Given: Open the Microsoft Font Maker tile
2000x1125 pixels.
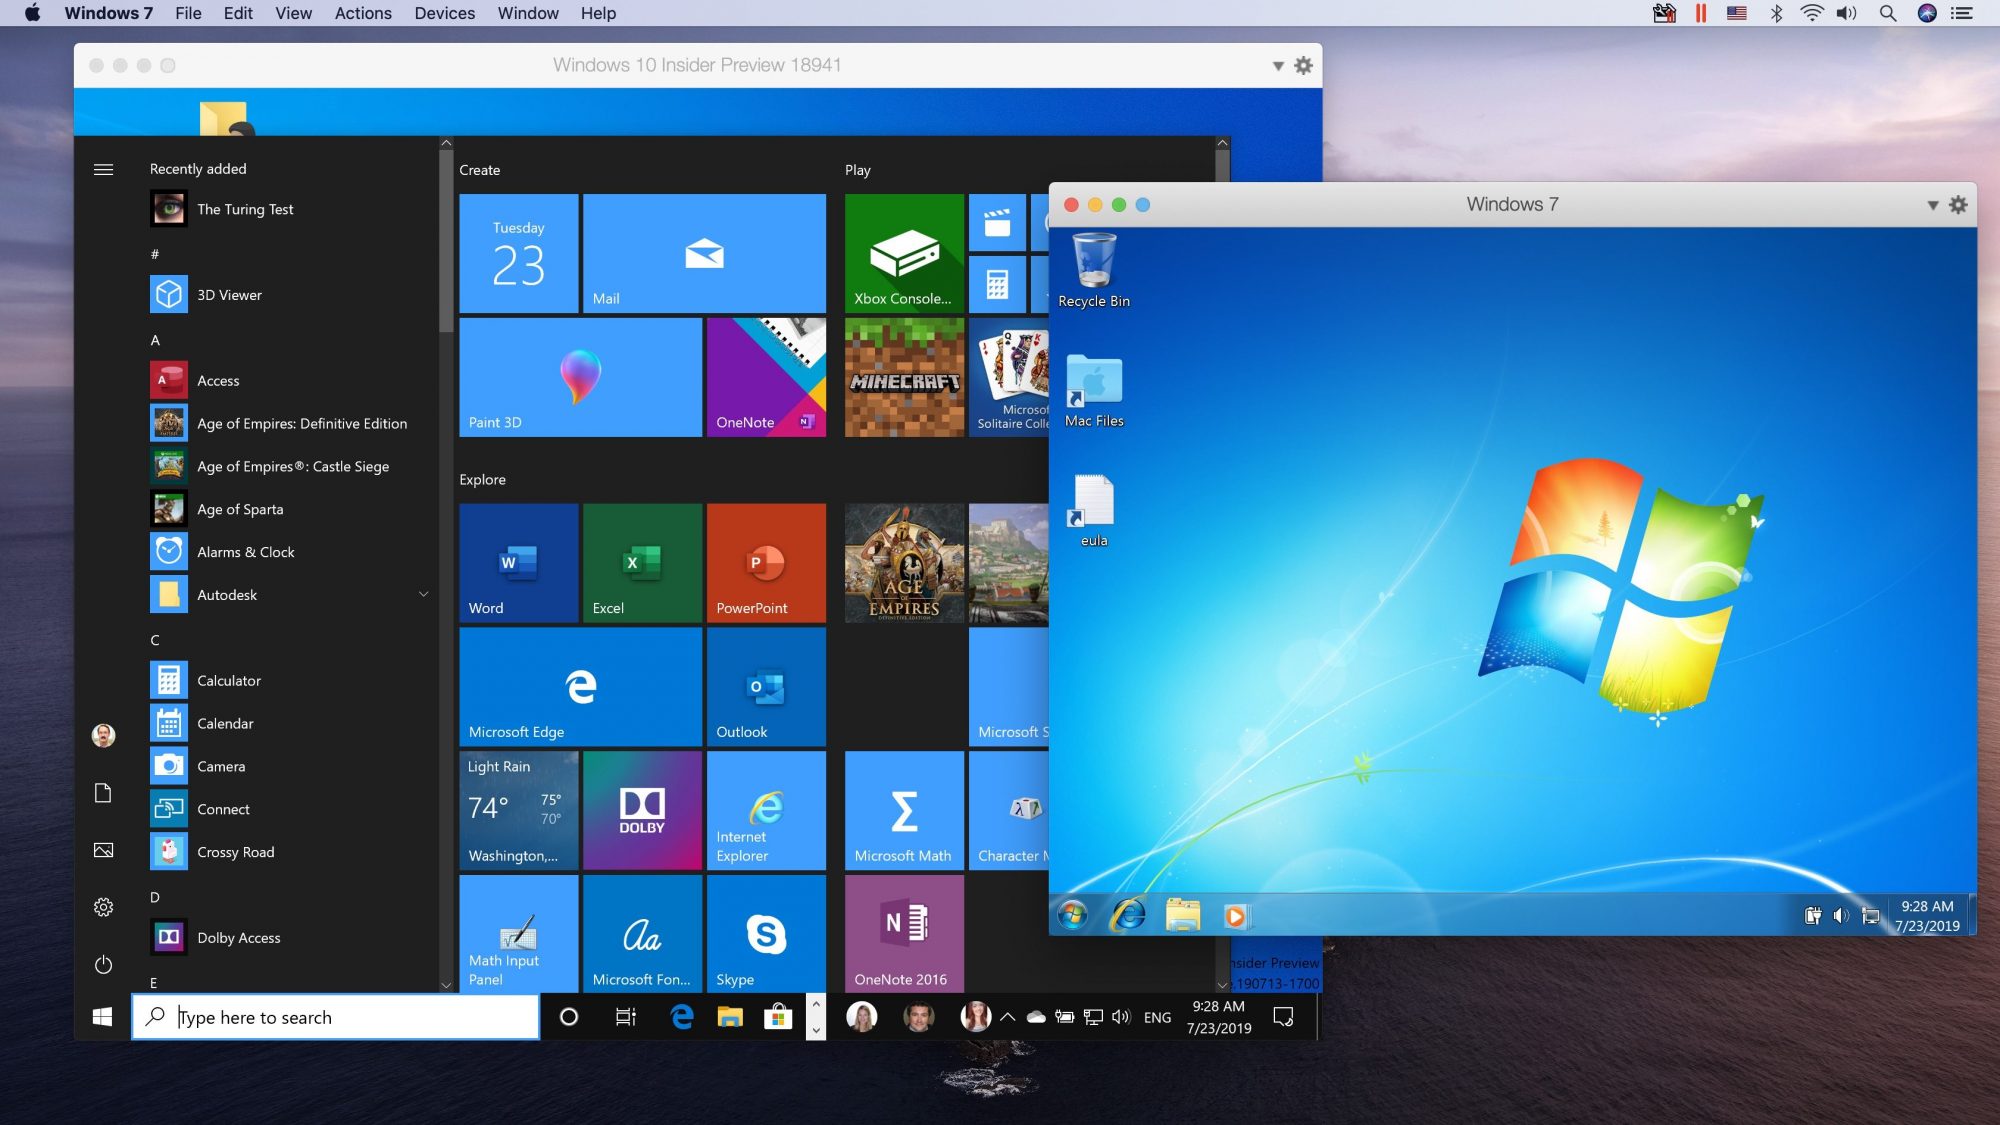Looking at the screenshot, I should pos(642,934).
